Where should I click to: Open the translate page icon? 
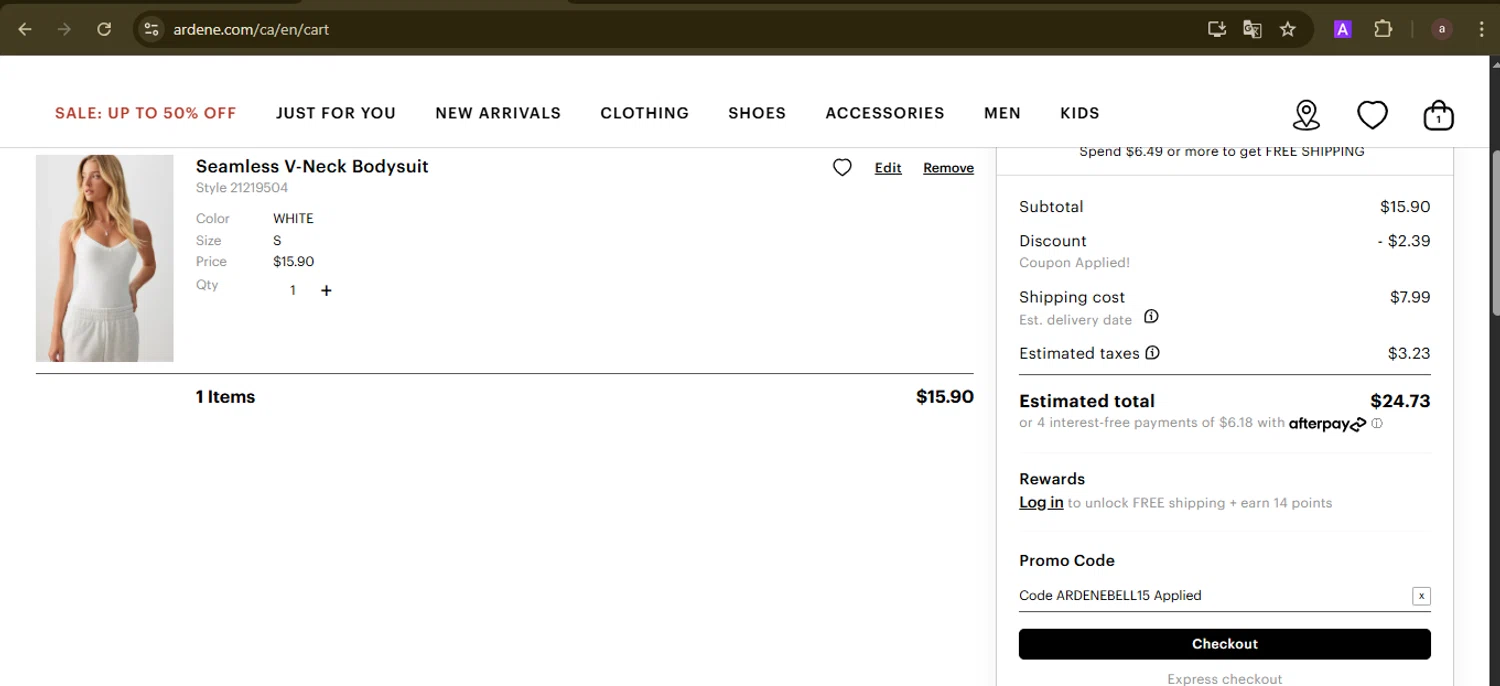[1252, 29]
